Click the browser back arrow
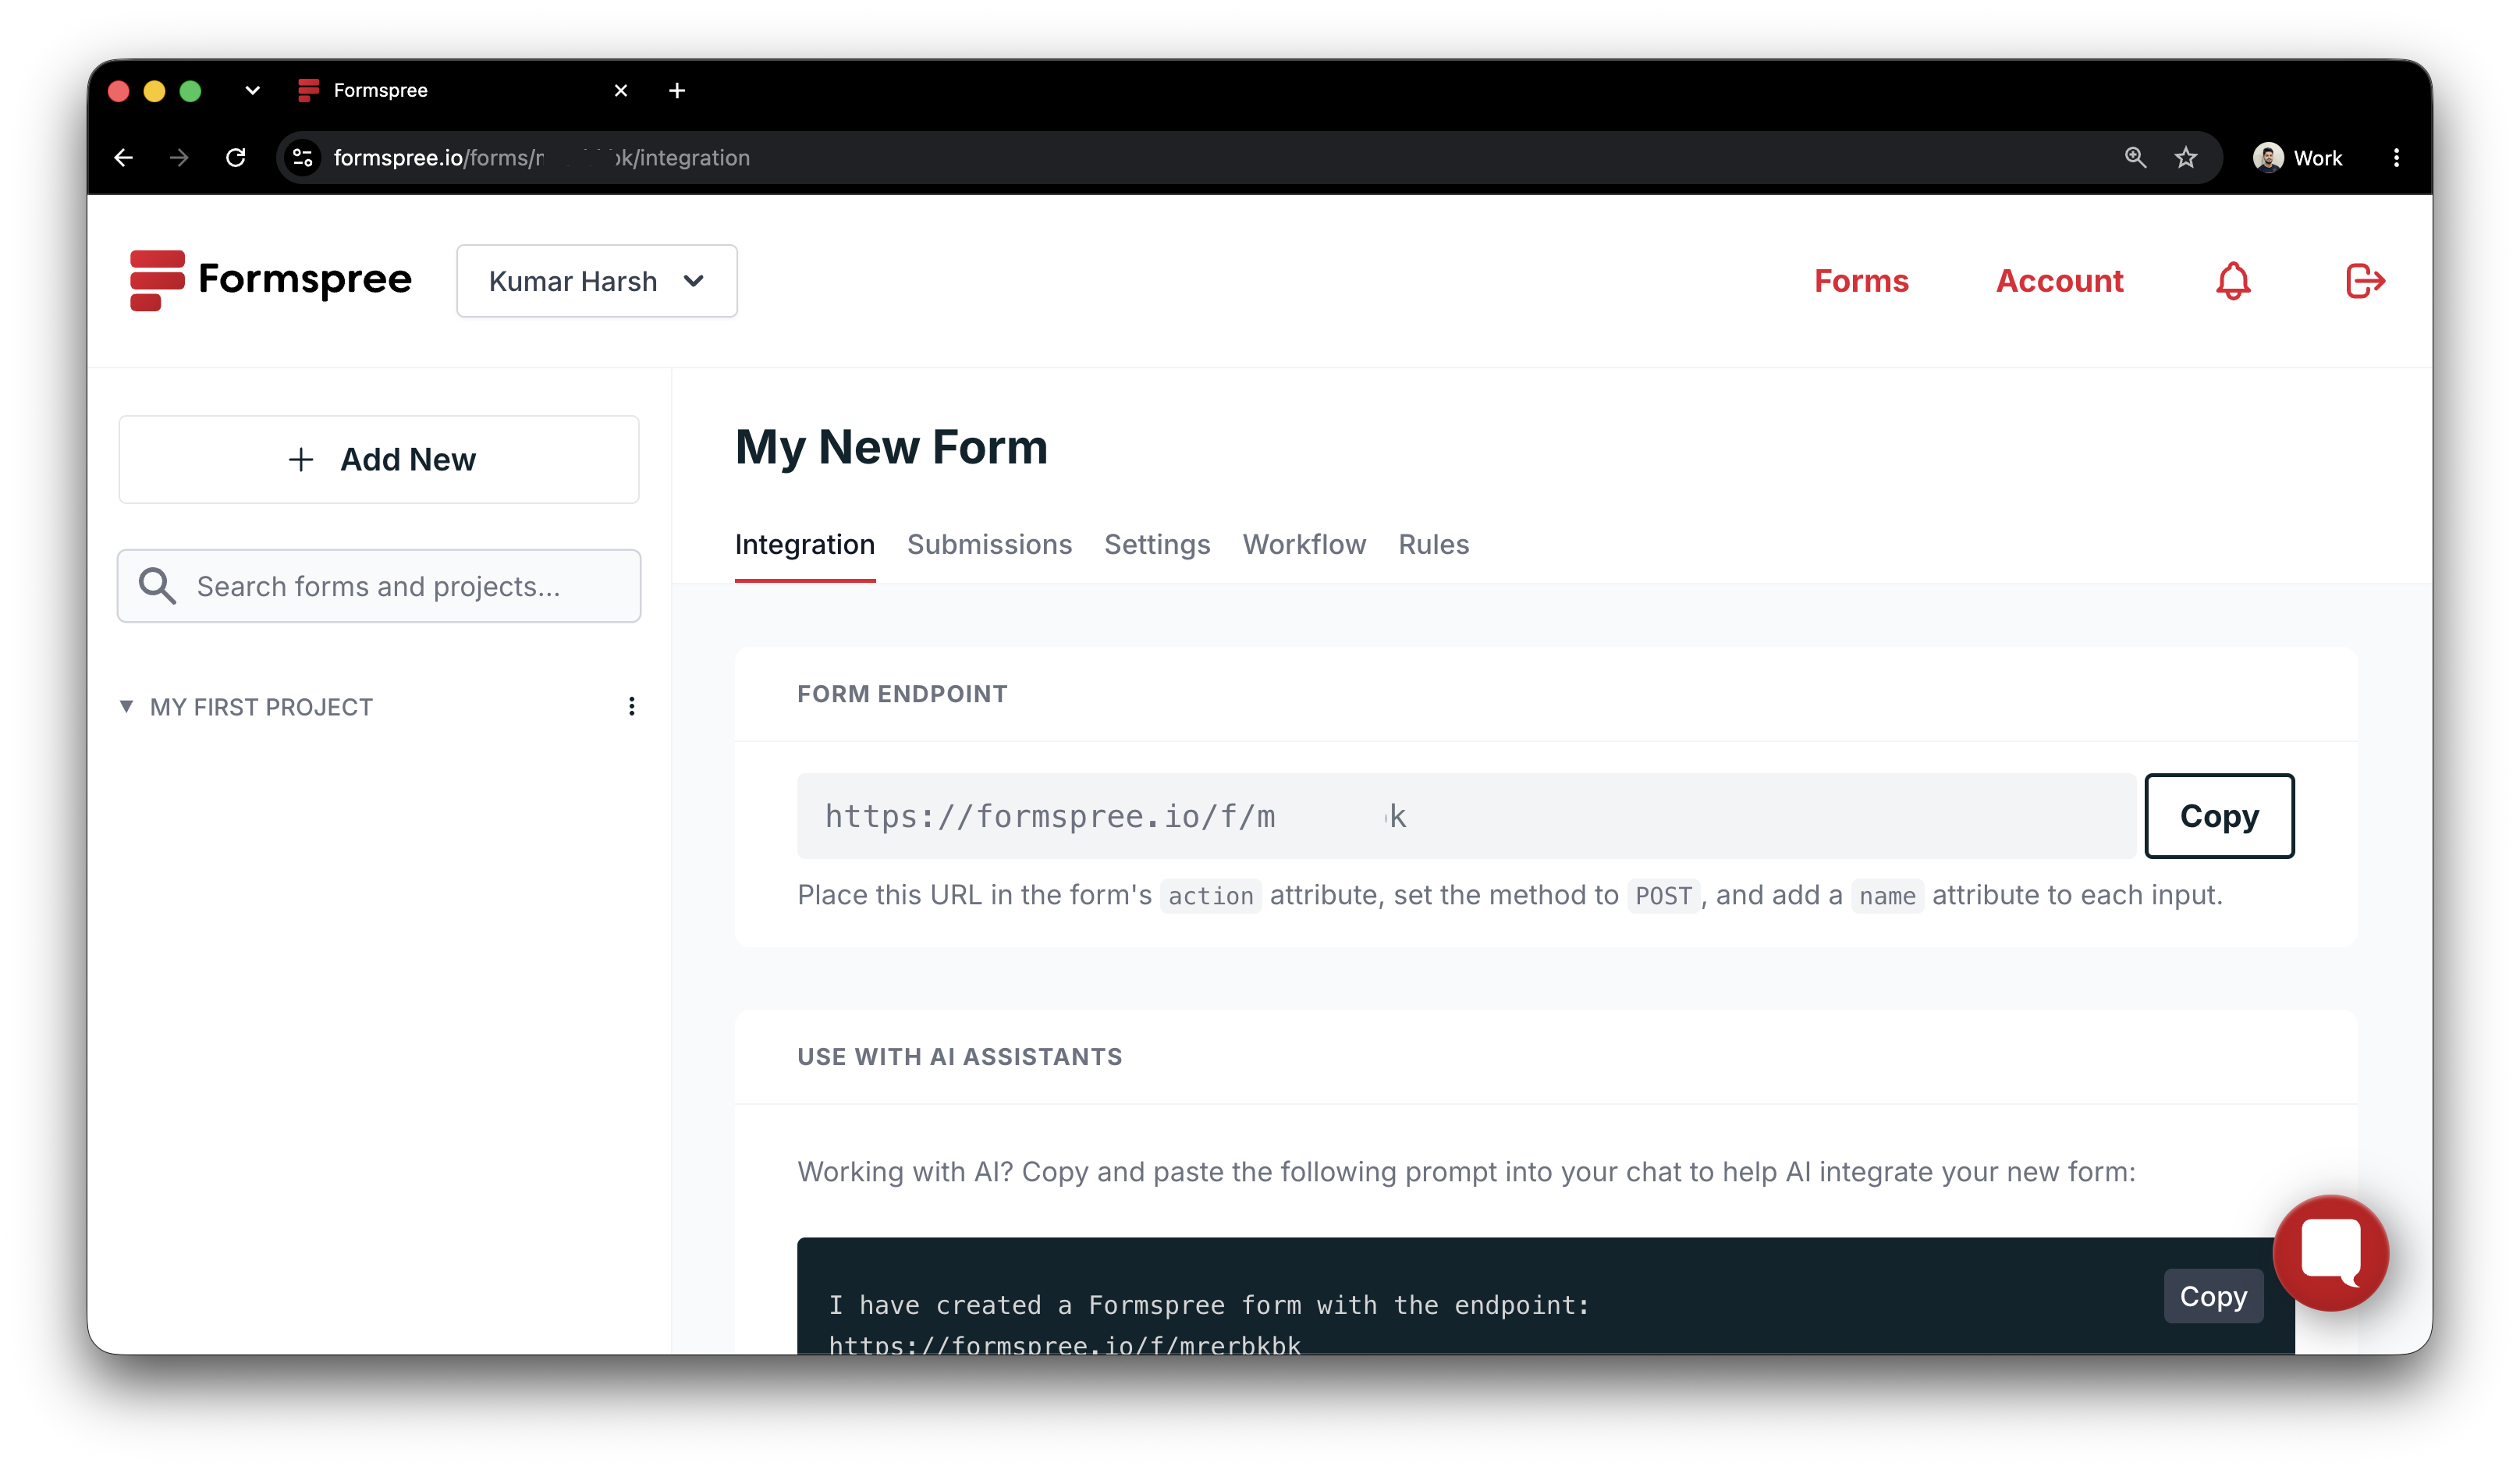 (124, 158)
